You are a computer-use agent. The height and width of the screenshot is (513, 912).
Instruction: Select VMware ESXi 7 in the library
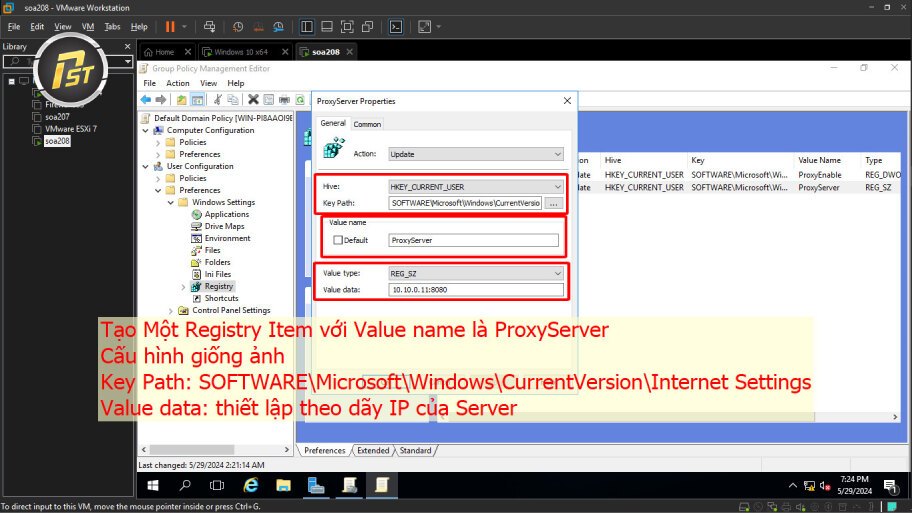[x=70, y=129]
